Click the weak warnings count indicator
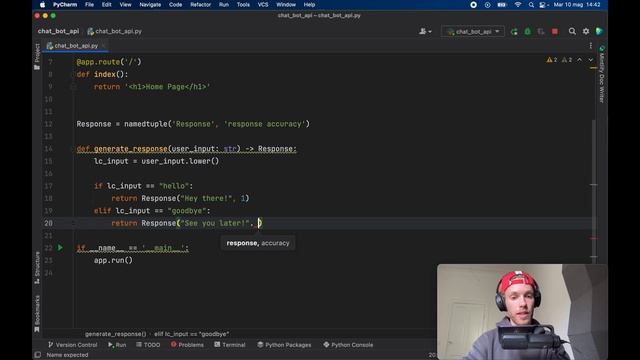 tap(567, 60)
